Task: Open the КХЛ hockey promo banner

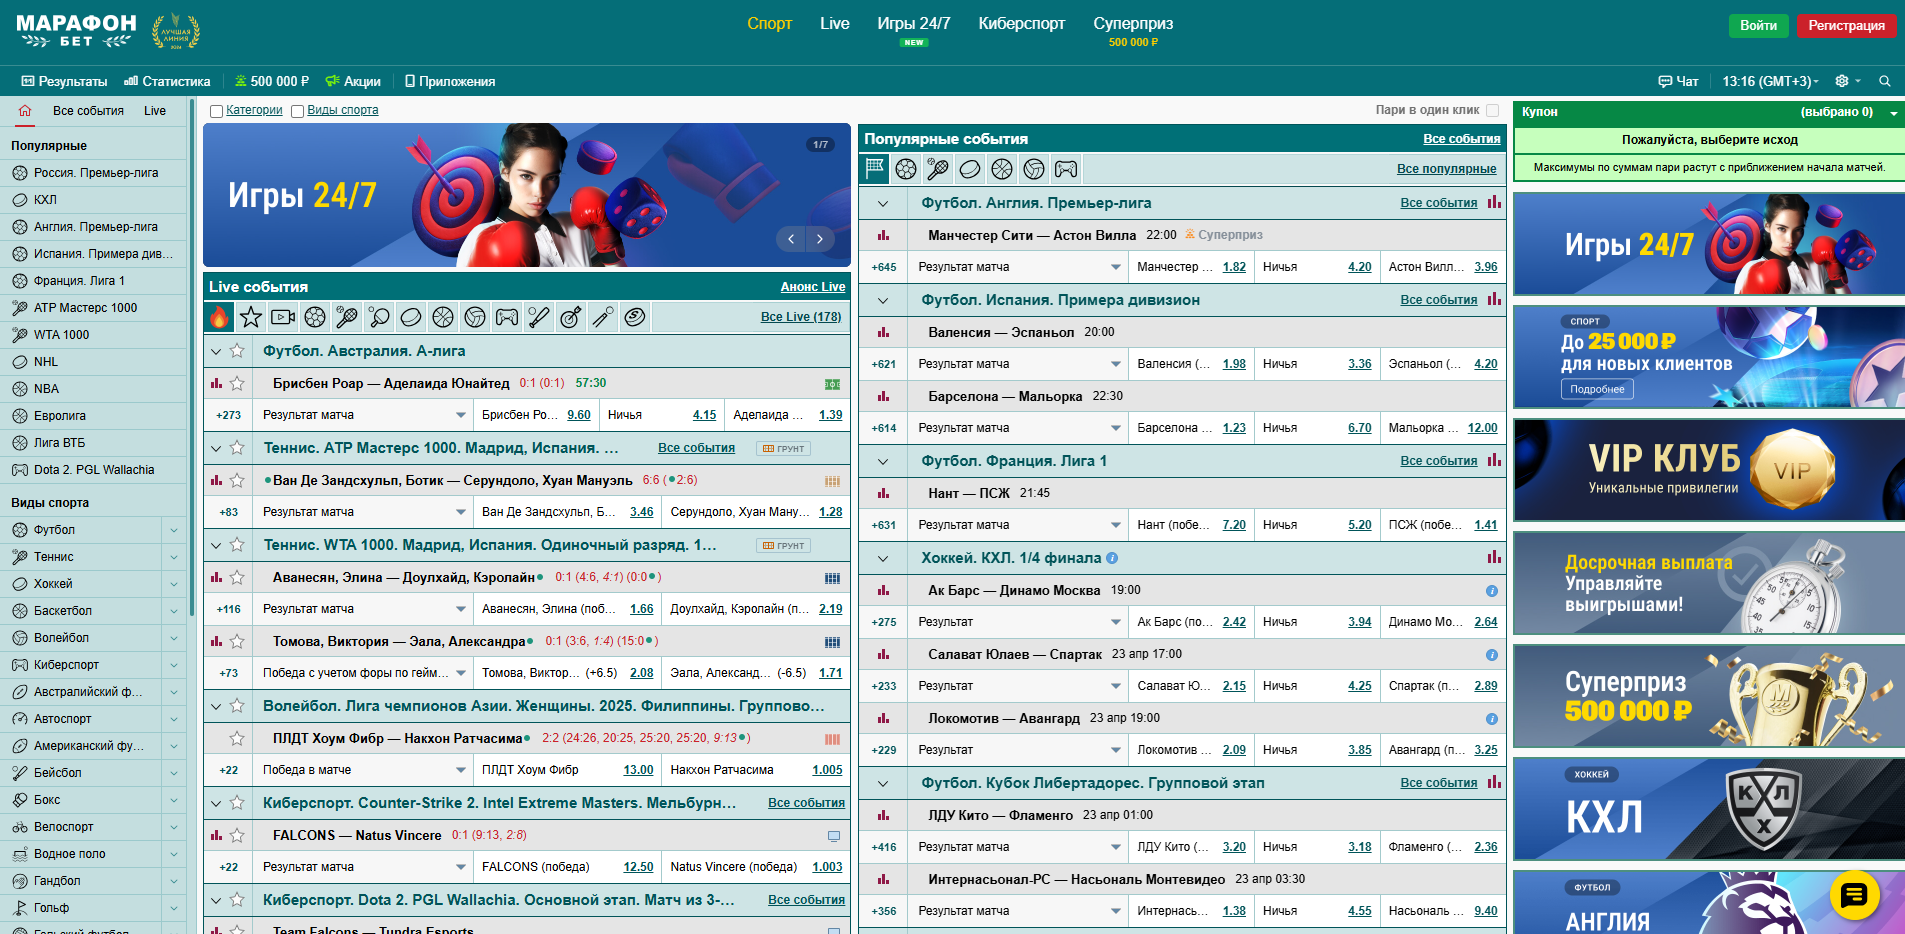Action: 1708,809
